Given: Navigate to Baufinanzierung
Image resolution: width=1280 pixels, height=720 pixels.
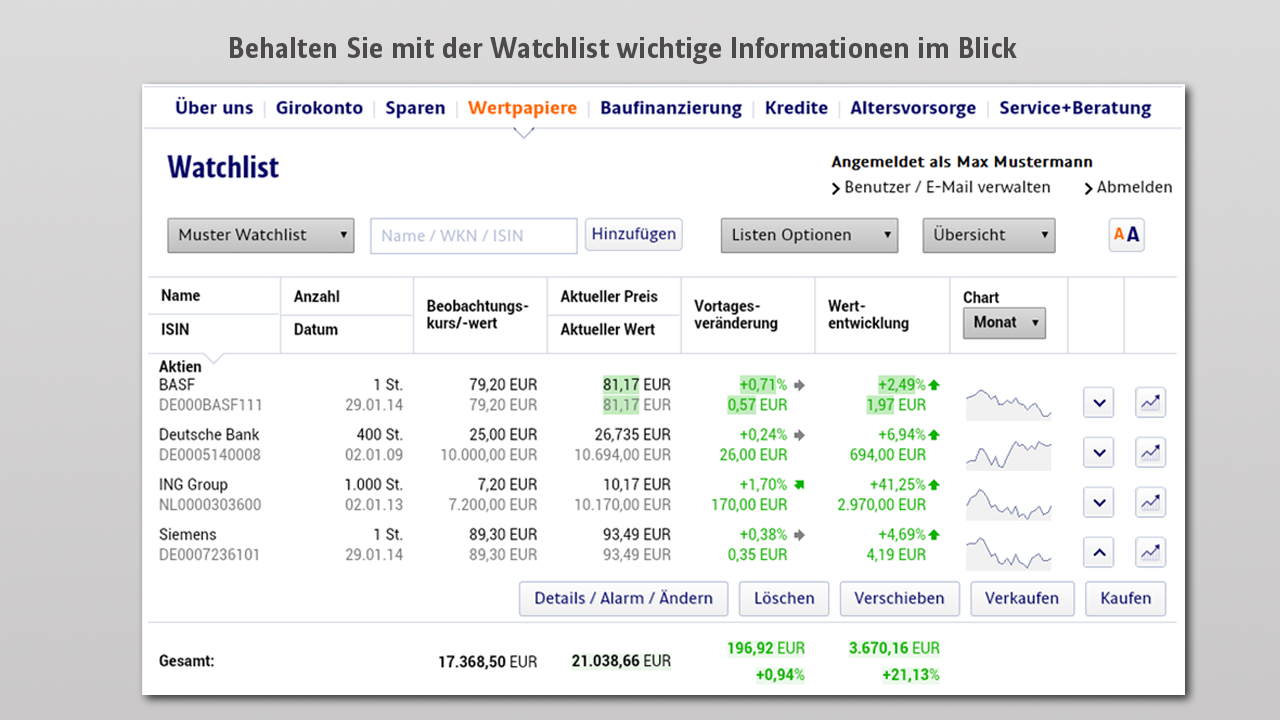Looking at the screenshot, I should [x=671, y=108].
